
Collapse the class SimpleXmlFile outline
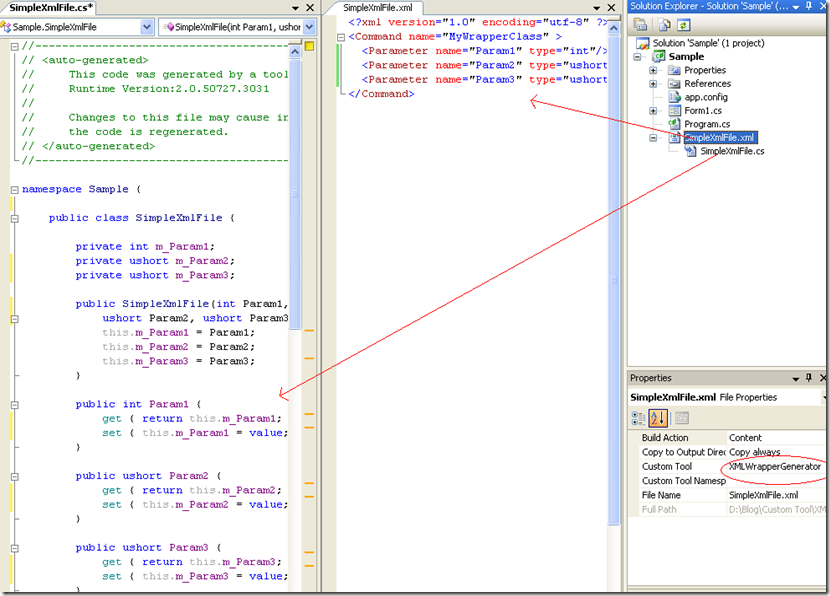pyautogui.click(x=15, y=218)
